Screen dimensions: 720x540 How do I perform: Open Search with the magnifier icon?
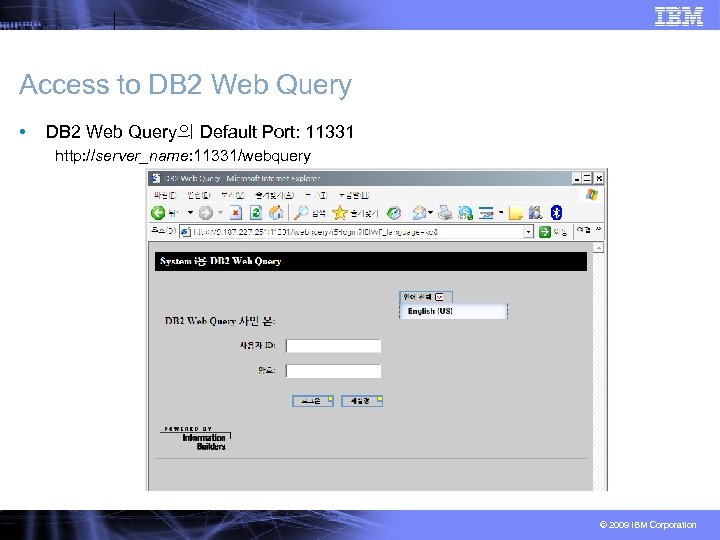[301, 213]
